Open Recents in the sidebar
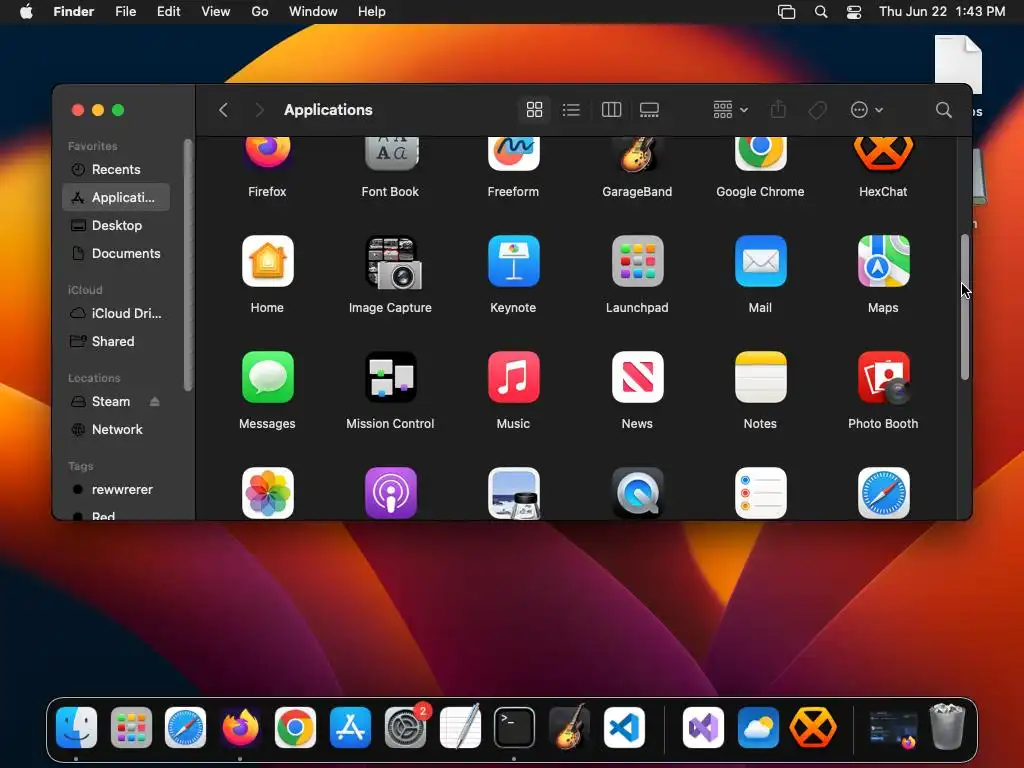 click(x=116, y=170)
